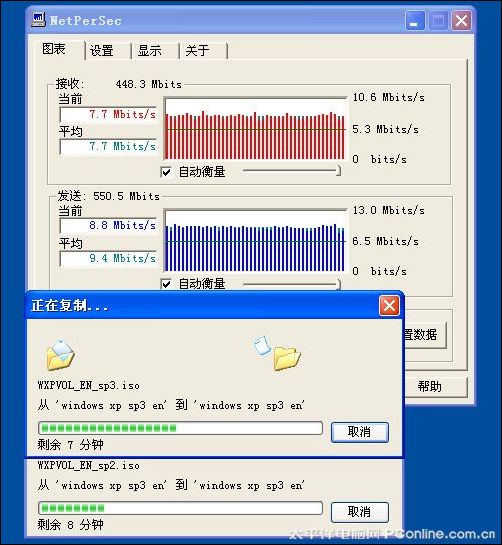Image resolution: width=502 pixels, height=545 pixels.
Task: Cancel the WXPVOL_EN_sp2.iso copy
Action: (359, 512)
